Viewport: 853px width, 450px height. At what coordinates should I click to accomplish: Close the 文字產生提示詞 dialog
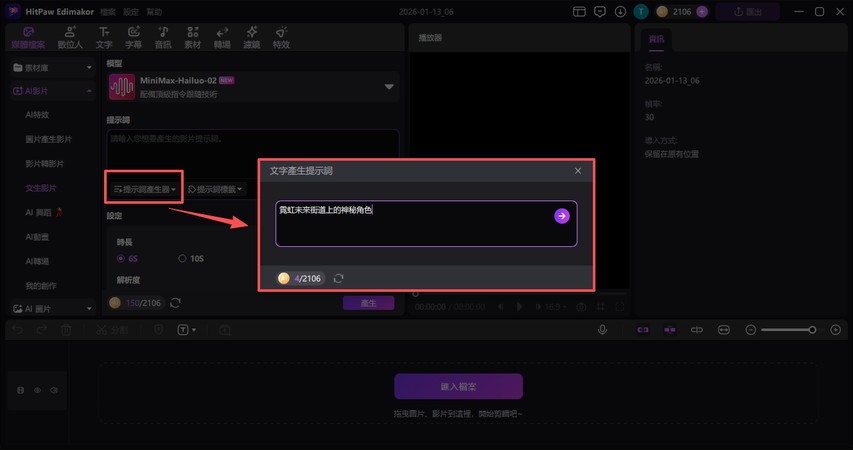(578, 171)
